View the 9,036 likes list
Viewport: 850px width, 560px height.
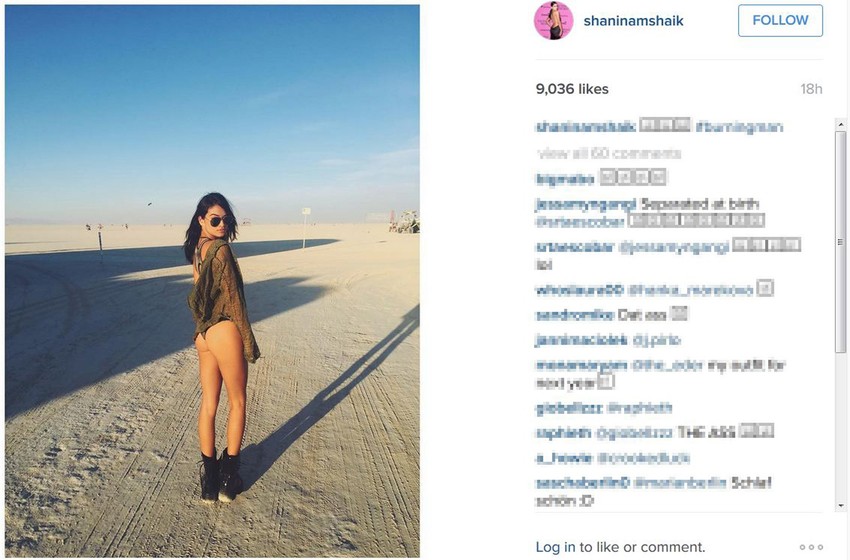tap(572, 89)
